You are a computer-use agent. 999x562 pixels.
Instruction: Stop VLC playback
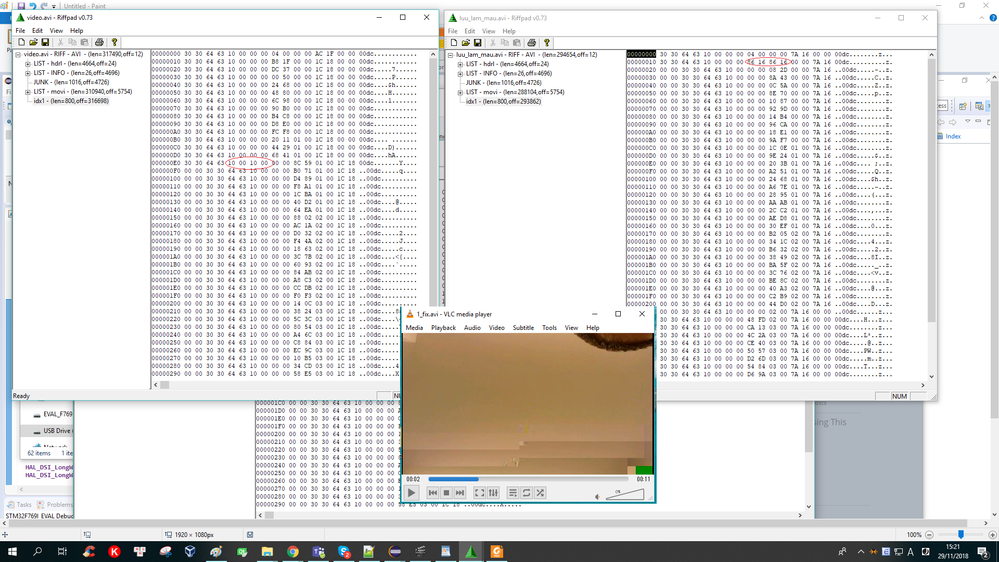pyautogui.click(x=446, y=493)
